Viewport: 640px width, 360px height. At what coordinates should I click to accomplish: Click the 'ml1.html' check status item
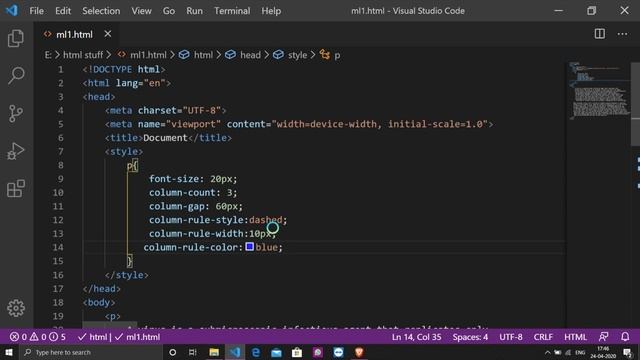tap(138, 337)
